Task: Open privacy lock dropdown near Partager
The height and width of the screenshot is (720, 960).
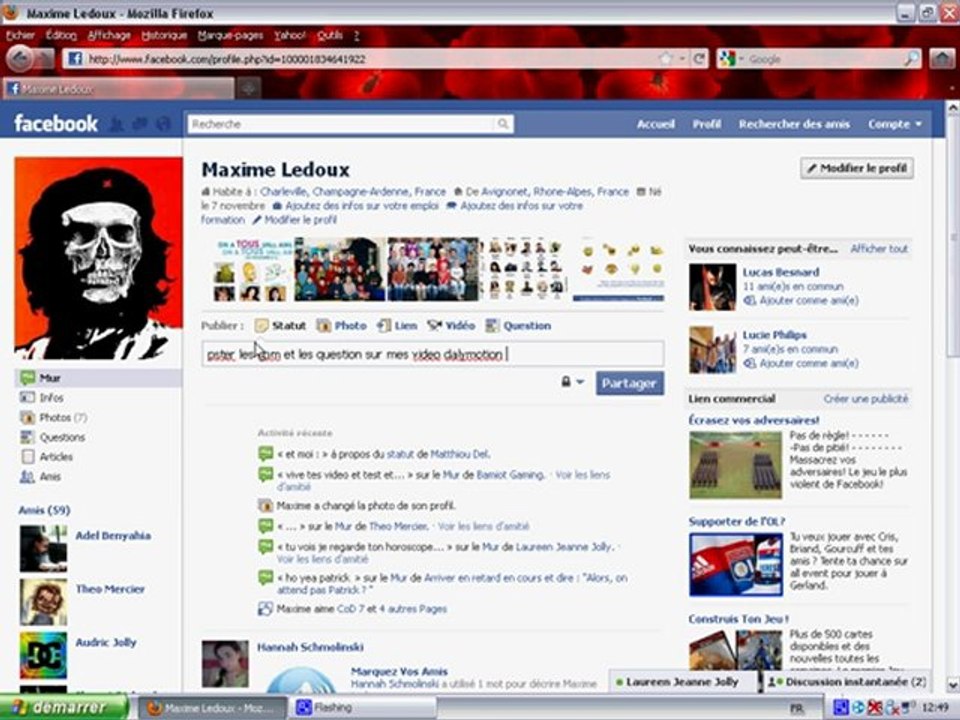Action: click(572, 382)
